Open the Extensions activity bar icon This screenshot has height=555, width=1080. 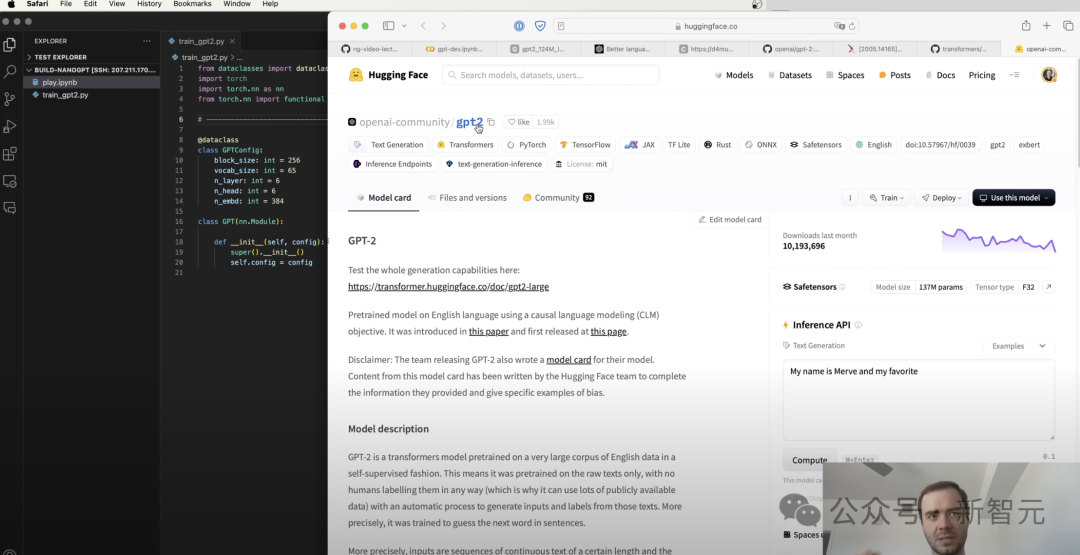click(10, 154)
